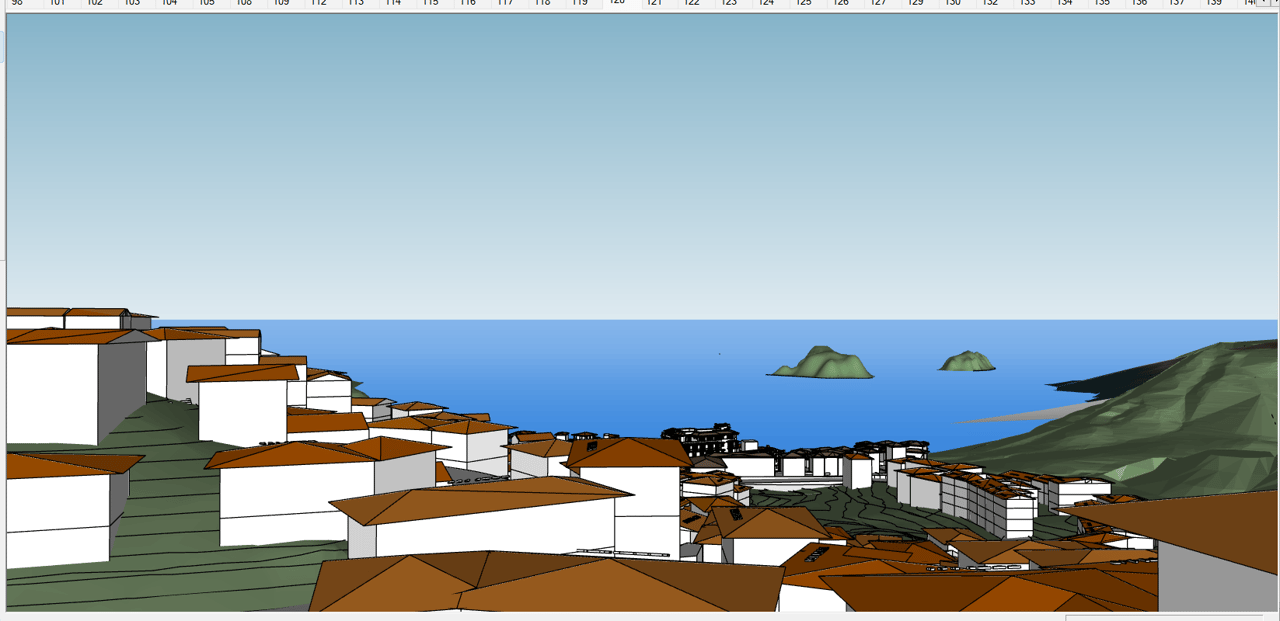1280x621 pixels.
Task: Switch to scene tab 133
Action: click(1027, 3)
